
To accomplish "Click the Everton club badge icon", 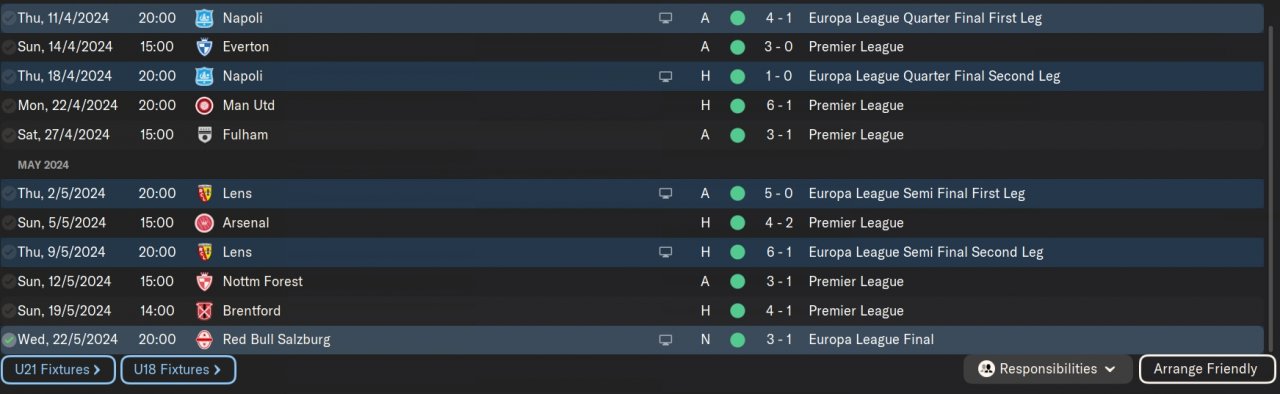I will (x=204, y=47).
